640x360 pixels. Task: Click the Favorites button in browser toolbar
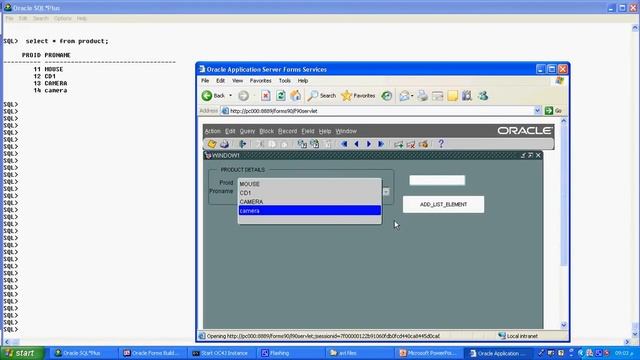point(358,96)
